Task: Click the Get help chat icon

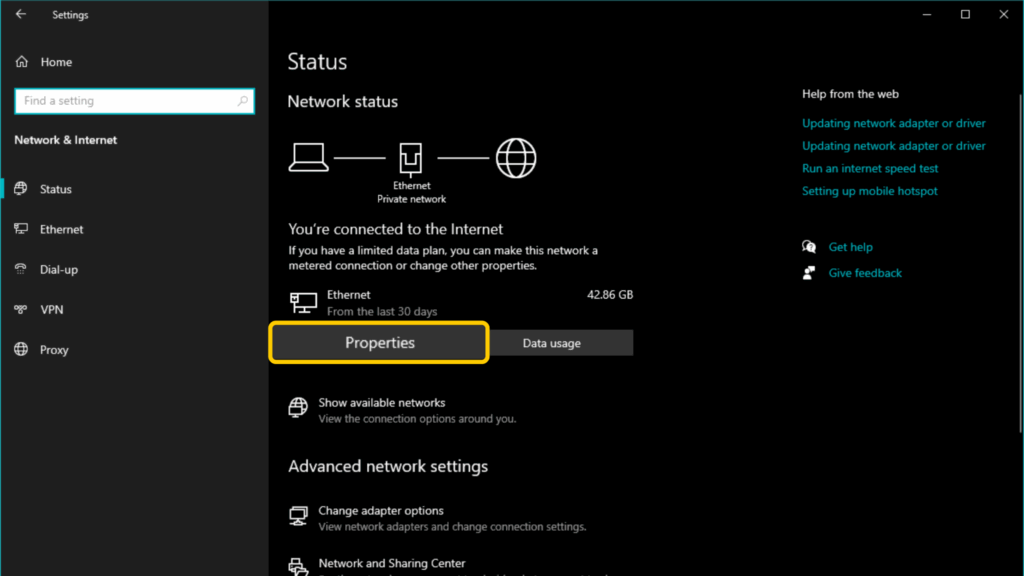Action: pyautogui.click(x=809, y=247)
